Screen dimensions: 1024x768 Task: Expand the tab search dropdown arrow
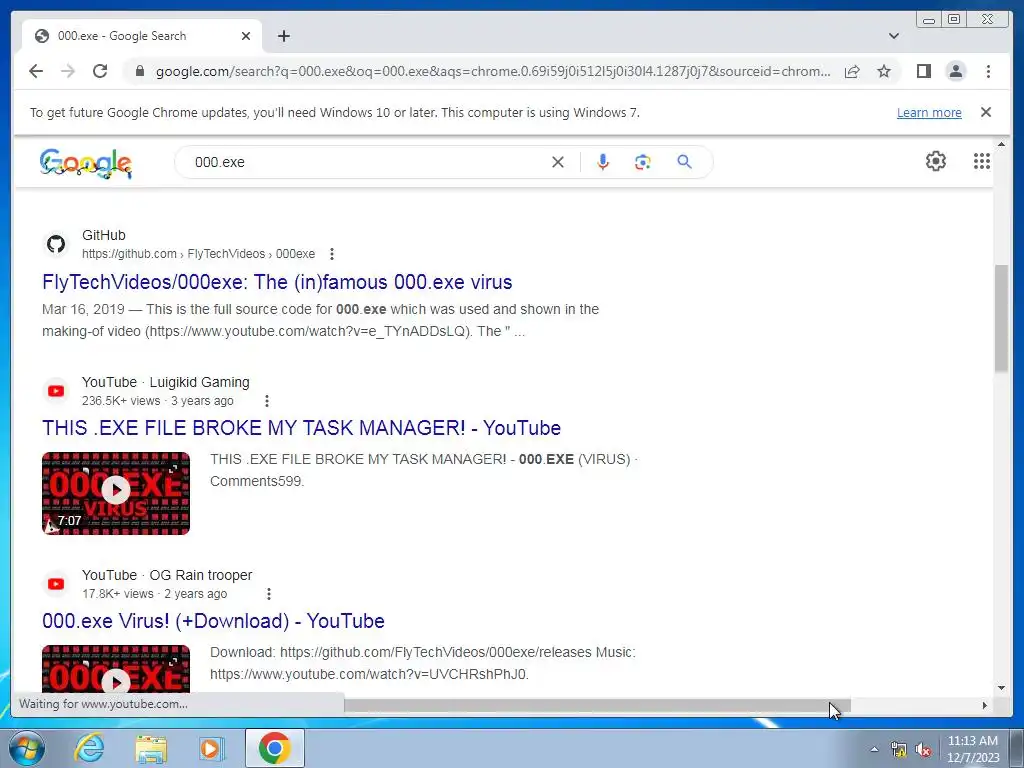pos(894,36)
